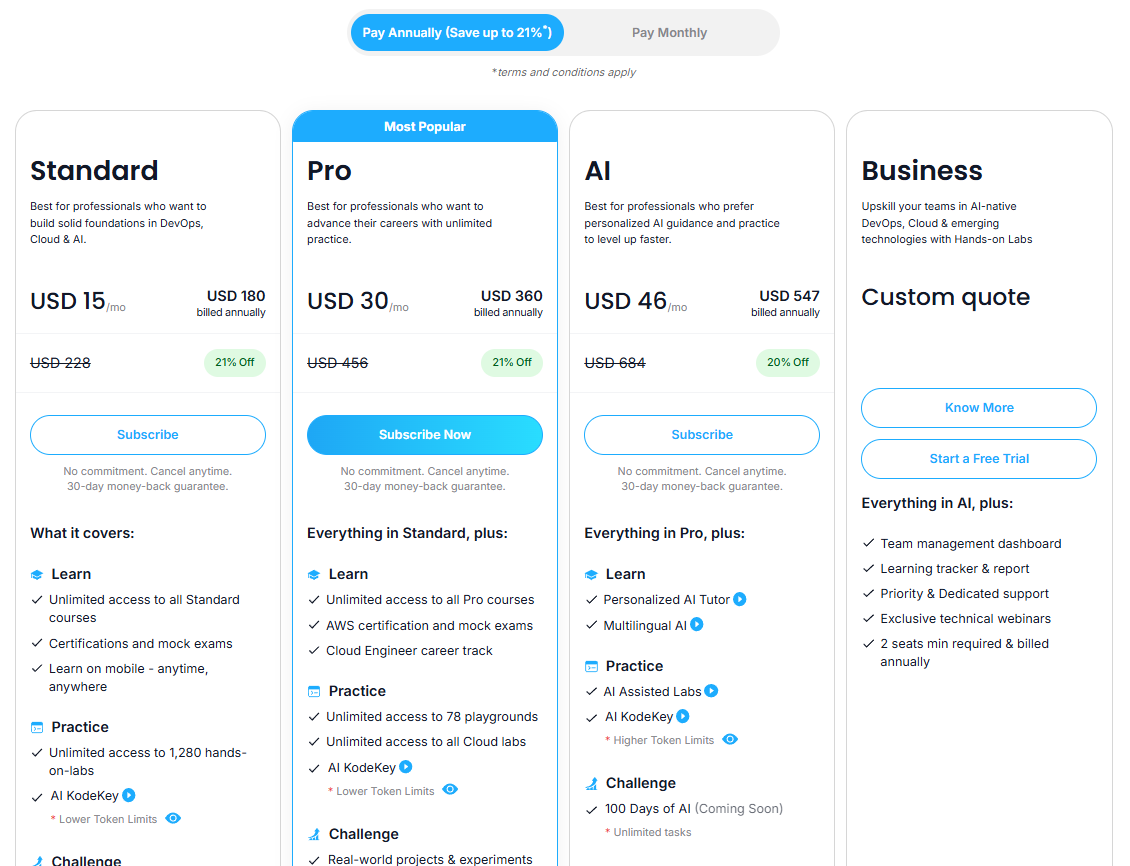Click the Practice icon in the AI plan
1130x866 pixels.
(590, 666)
